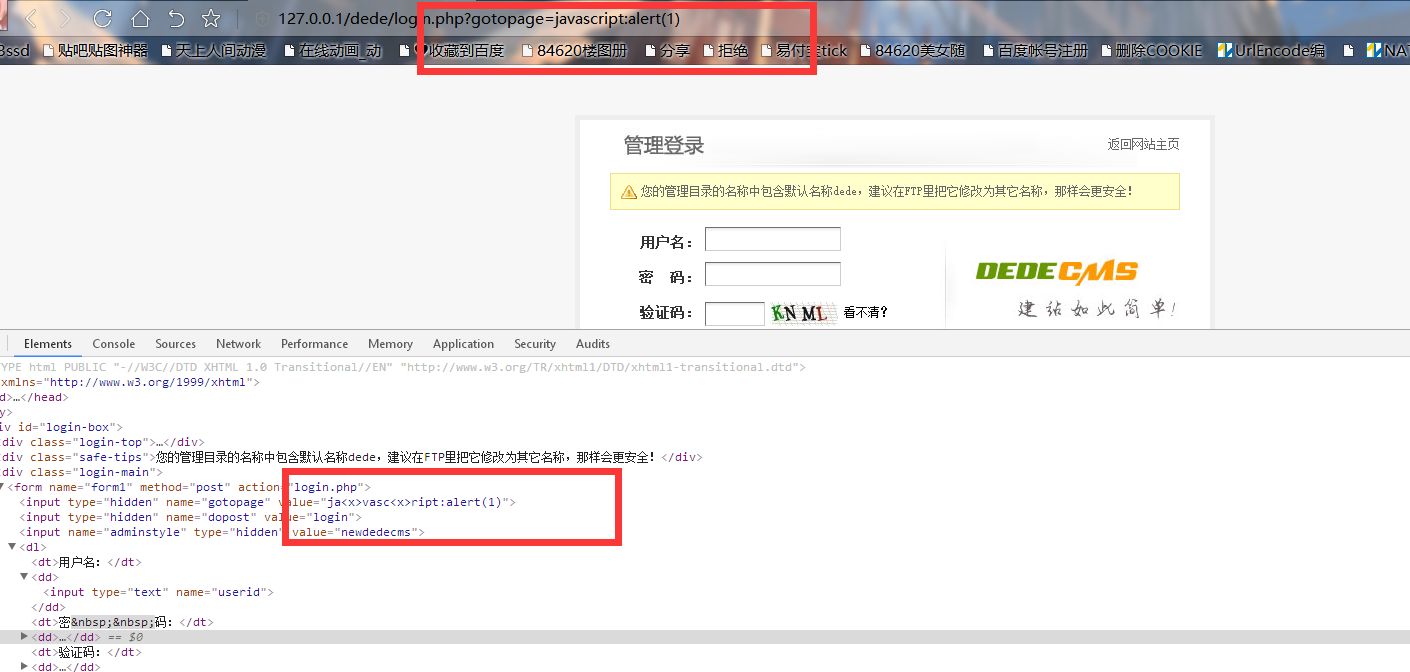Screen dimensions: 1410x672
Task: Select the div class="login-main" line
Action: (x=81, y=472)
